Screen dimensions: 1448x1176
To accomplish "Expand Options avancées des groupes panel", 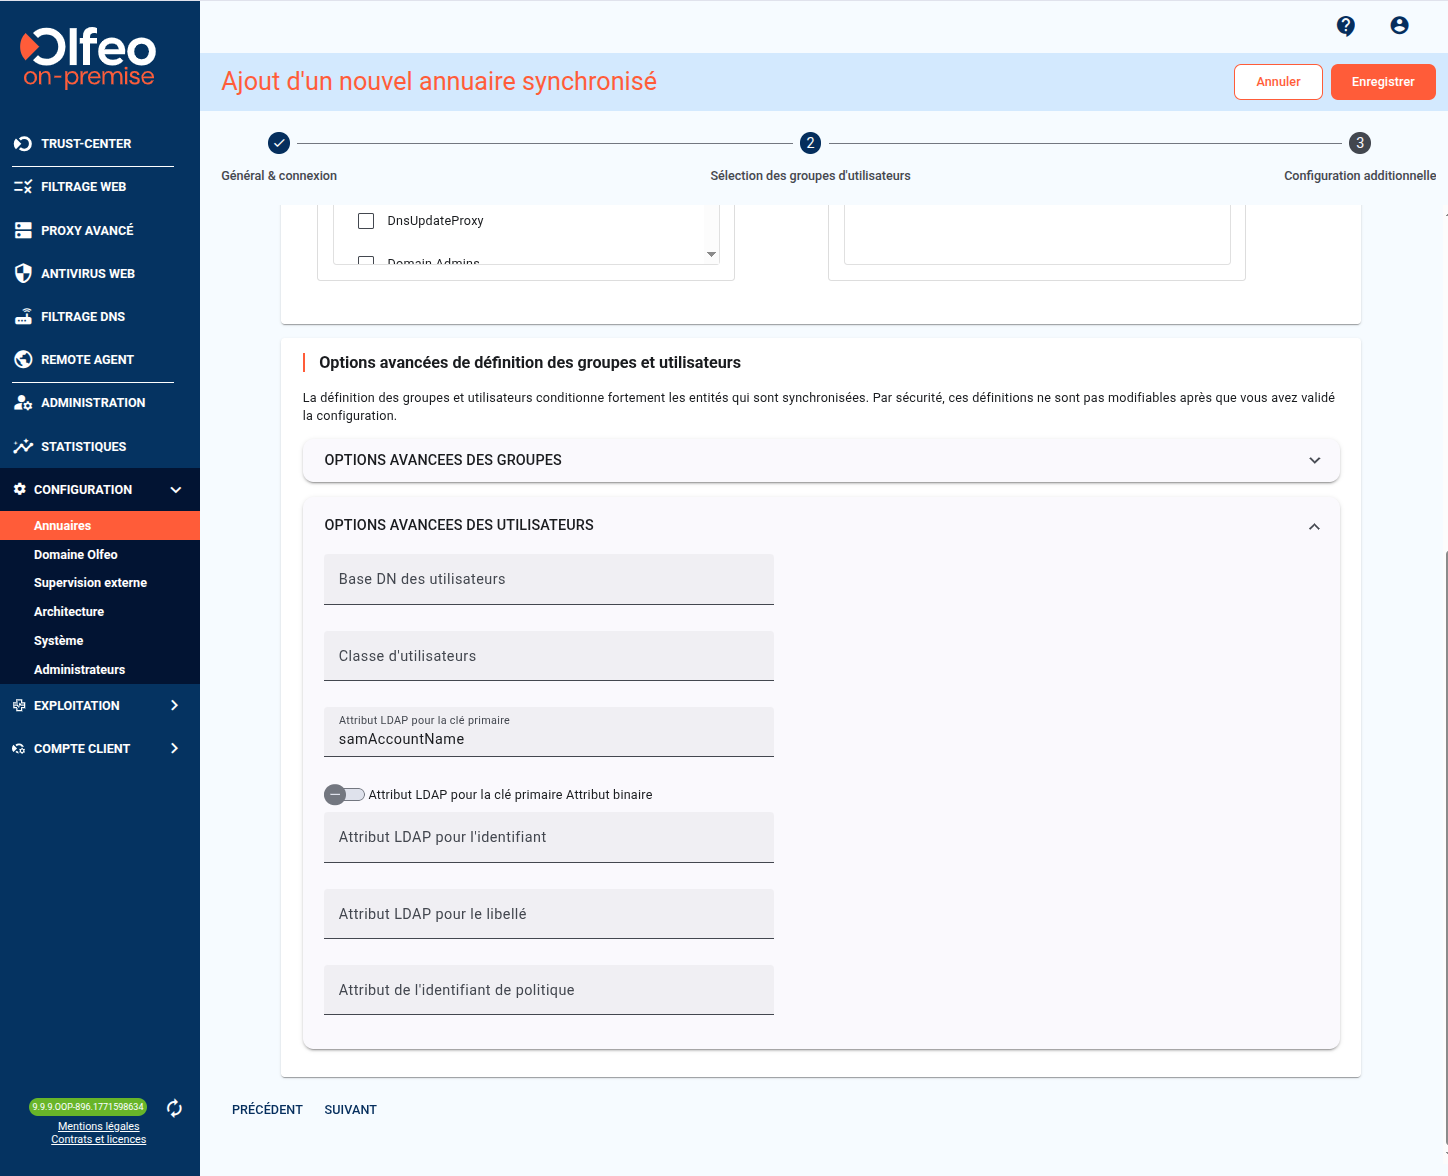I will pyautogui.click(x=1314, y=460).
